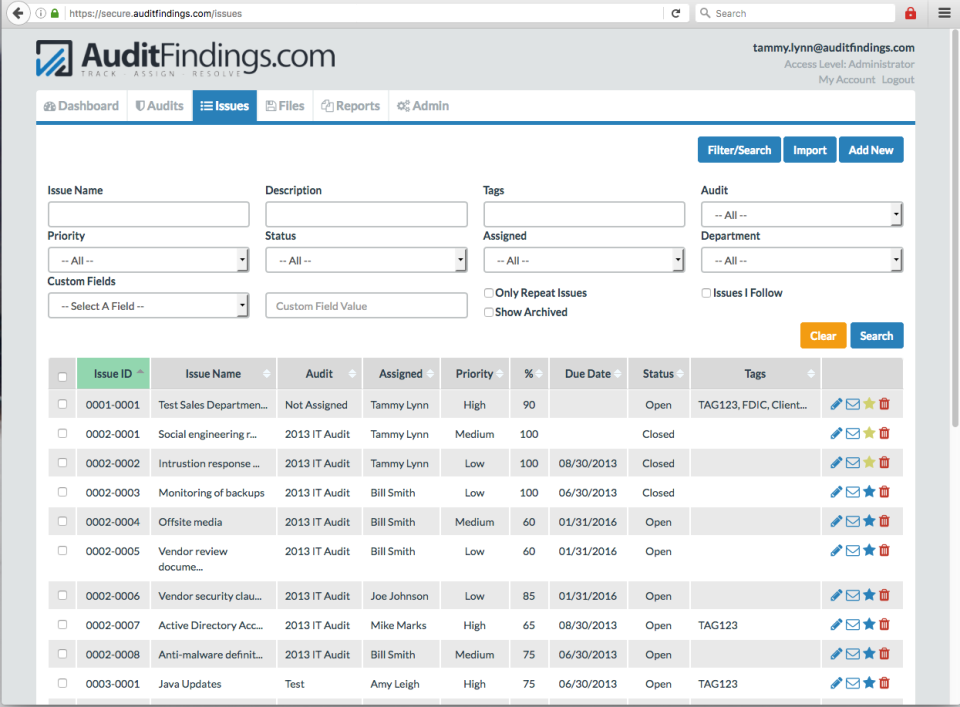Image resolution: width=960 pixels, height=707 pixels.
Task: Switch to the Reports tab
Action: [349, 105]
